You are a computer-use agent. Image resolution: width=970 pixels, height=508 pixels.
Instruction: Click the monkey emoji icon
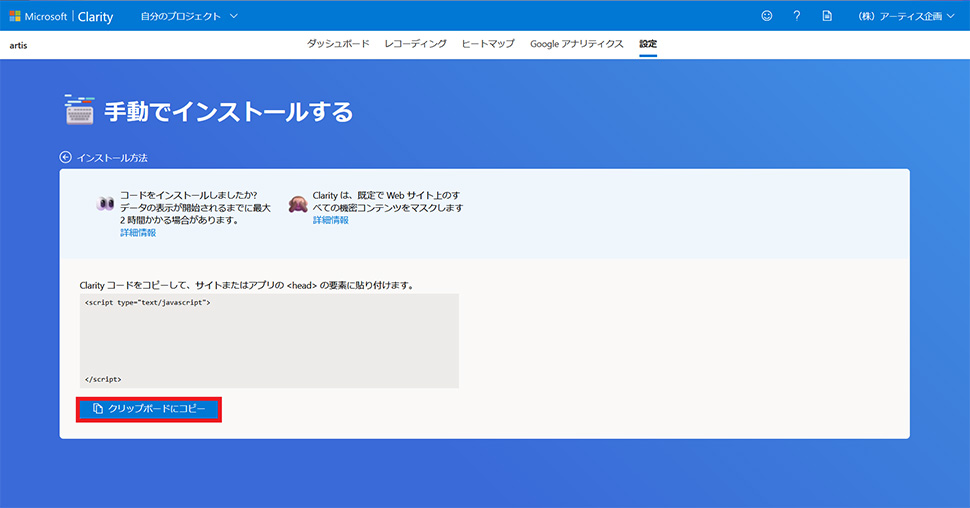tap(298, 204)
